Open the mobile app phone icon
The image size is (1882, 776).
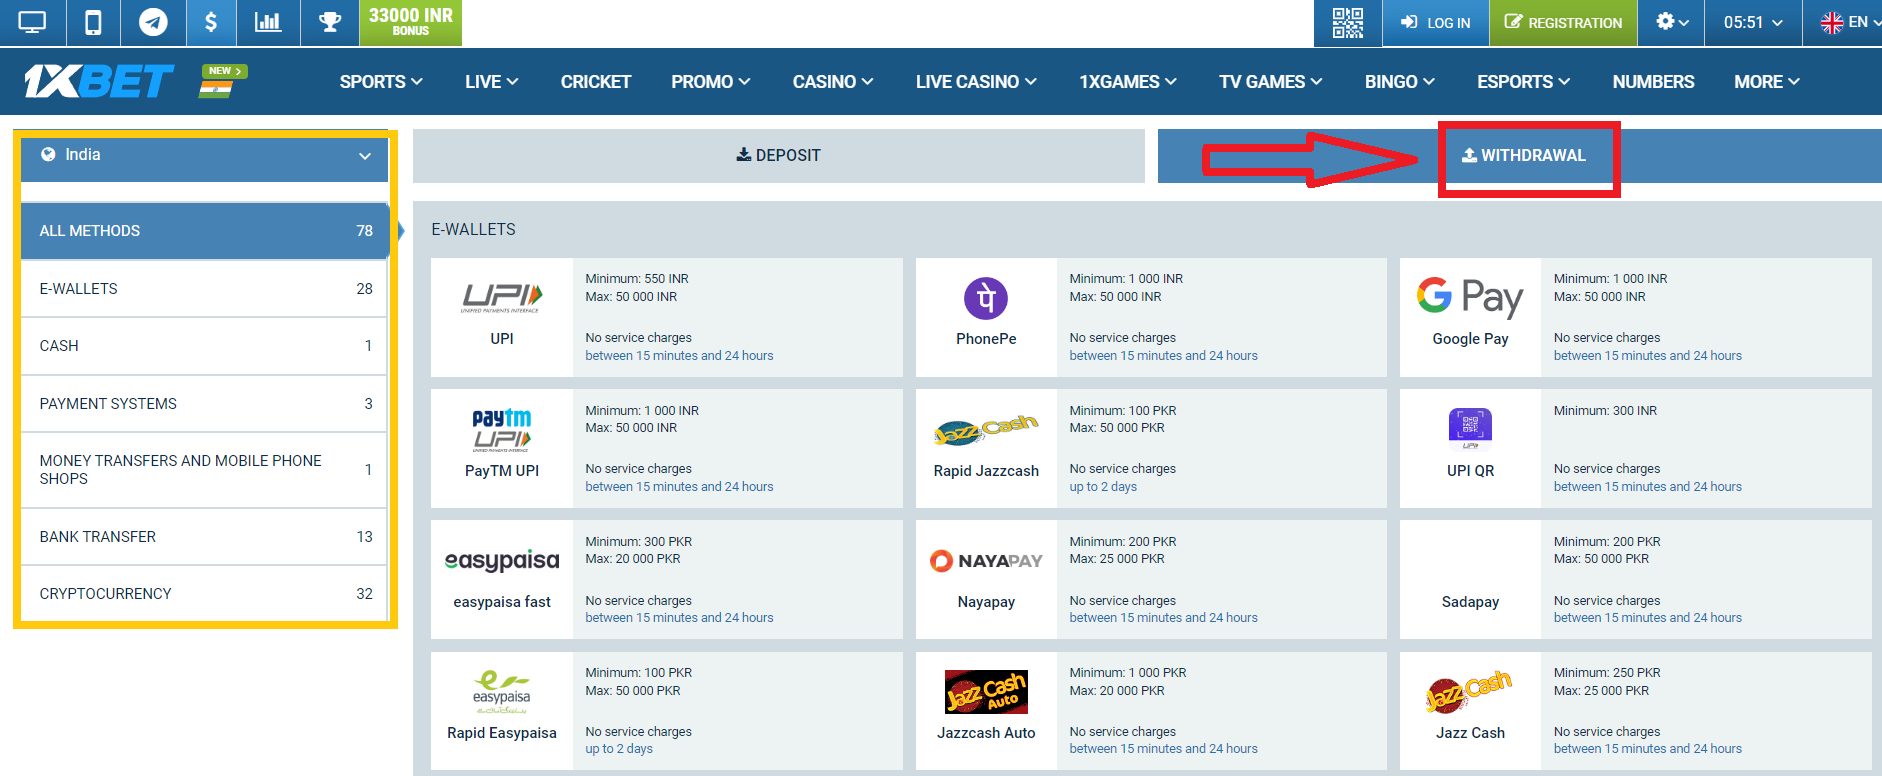[x=93, y=22]
